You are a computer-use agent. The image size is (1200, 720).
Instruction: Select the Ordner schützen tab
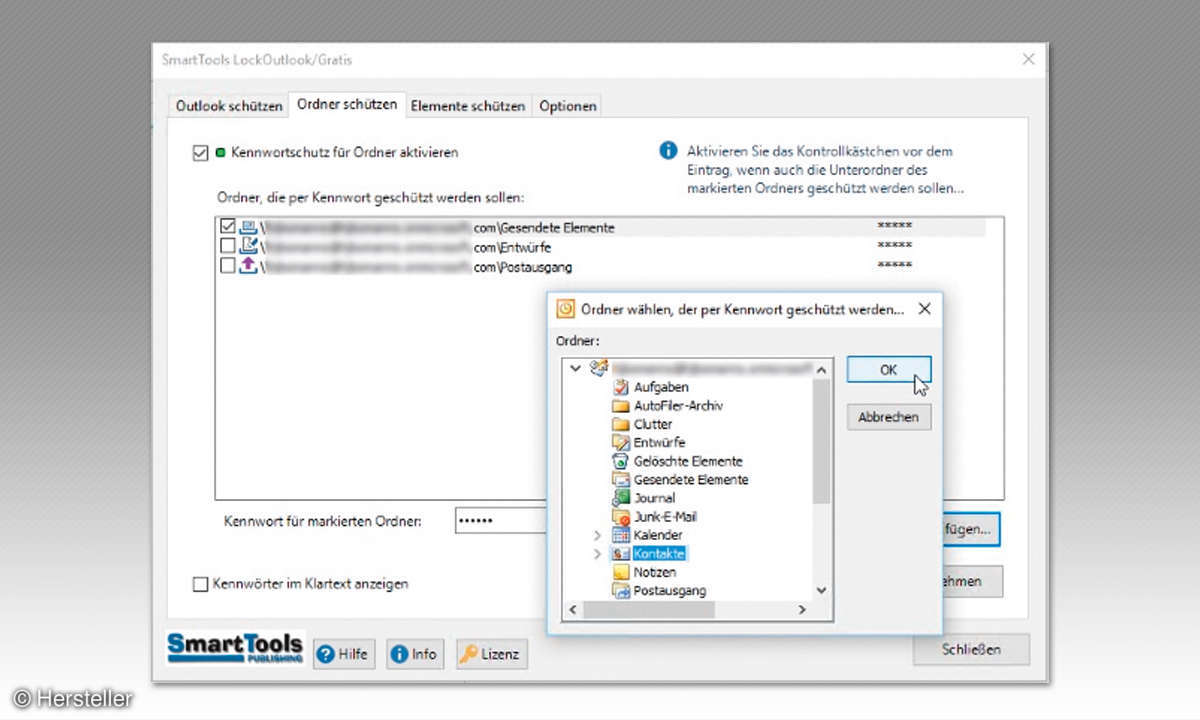(347, 104)
